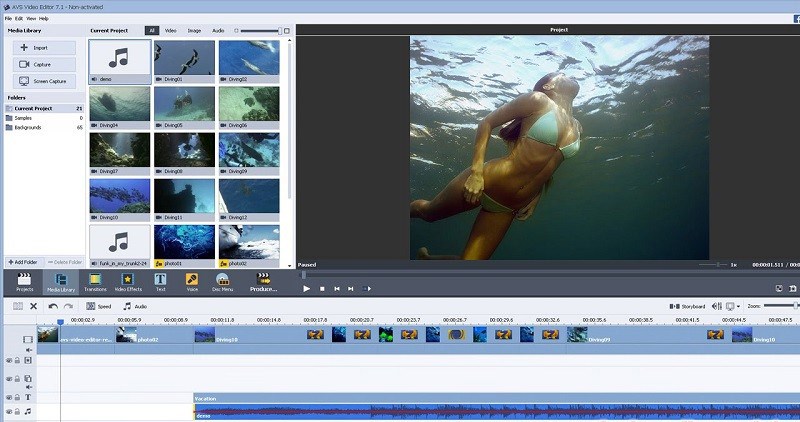Click the full screen preview icon
This screenshot has width=800, height=422.
(x=779, y=288)
